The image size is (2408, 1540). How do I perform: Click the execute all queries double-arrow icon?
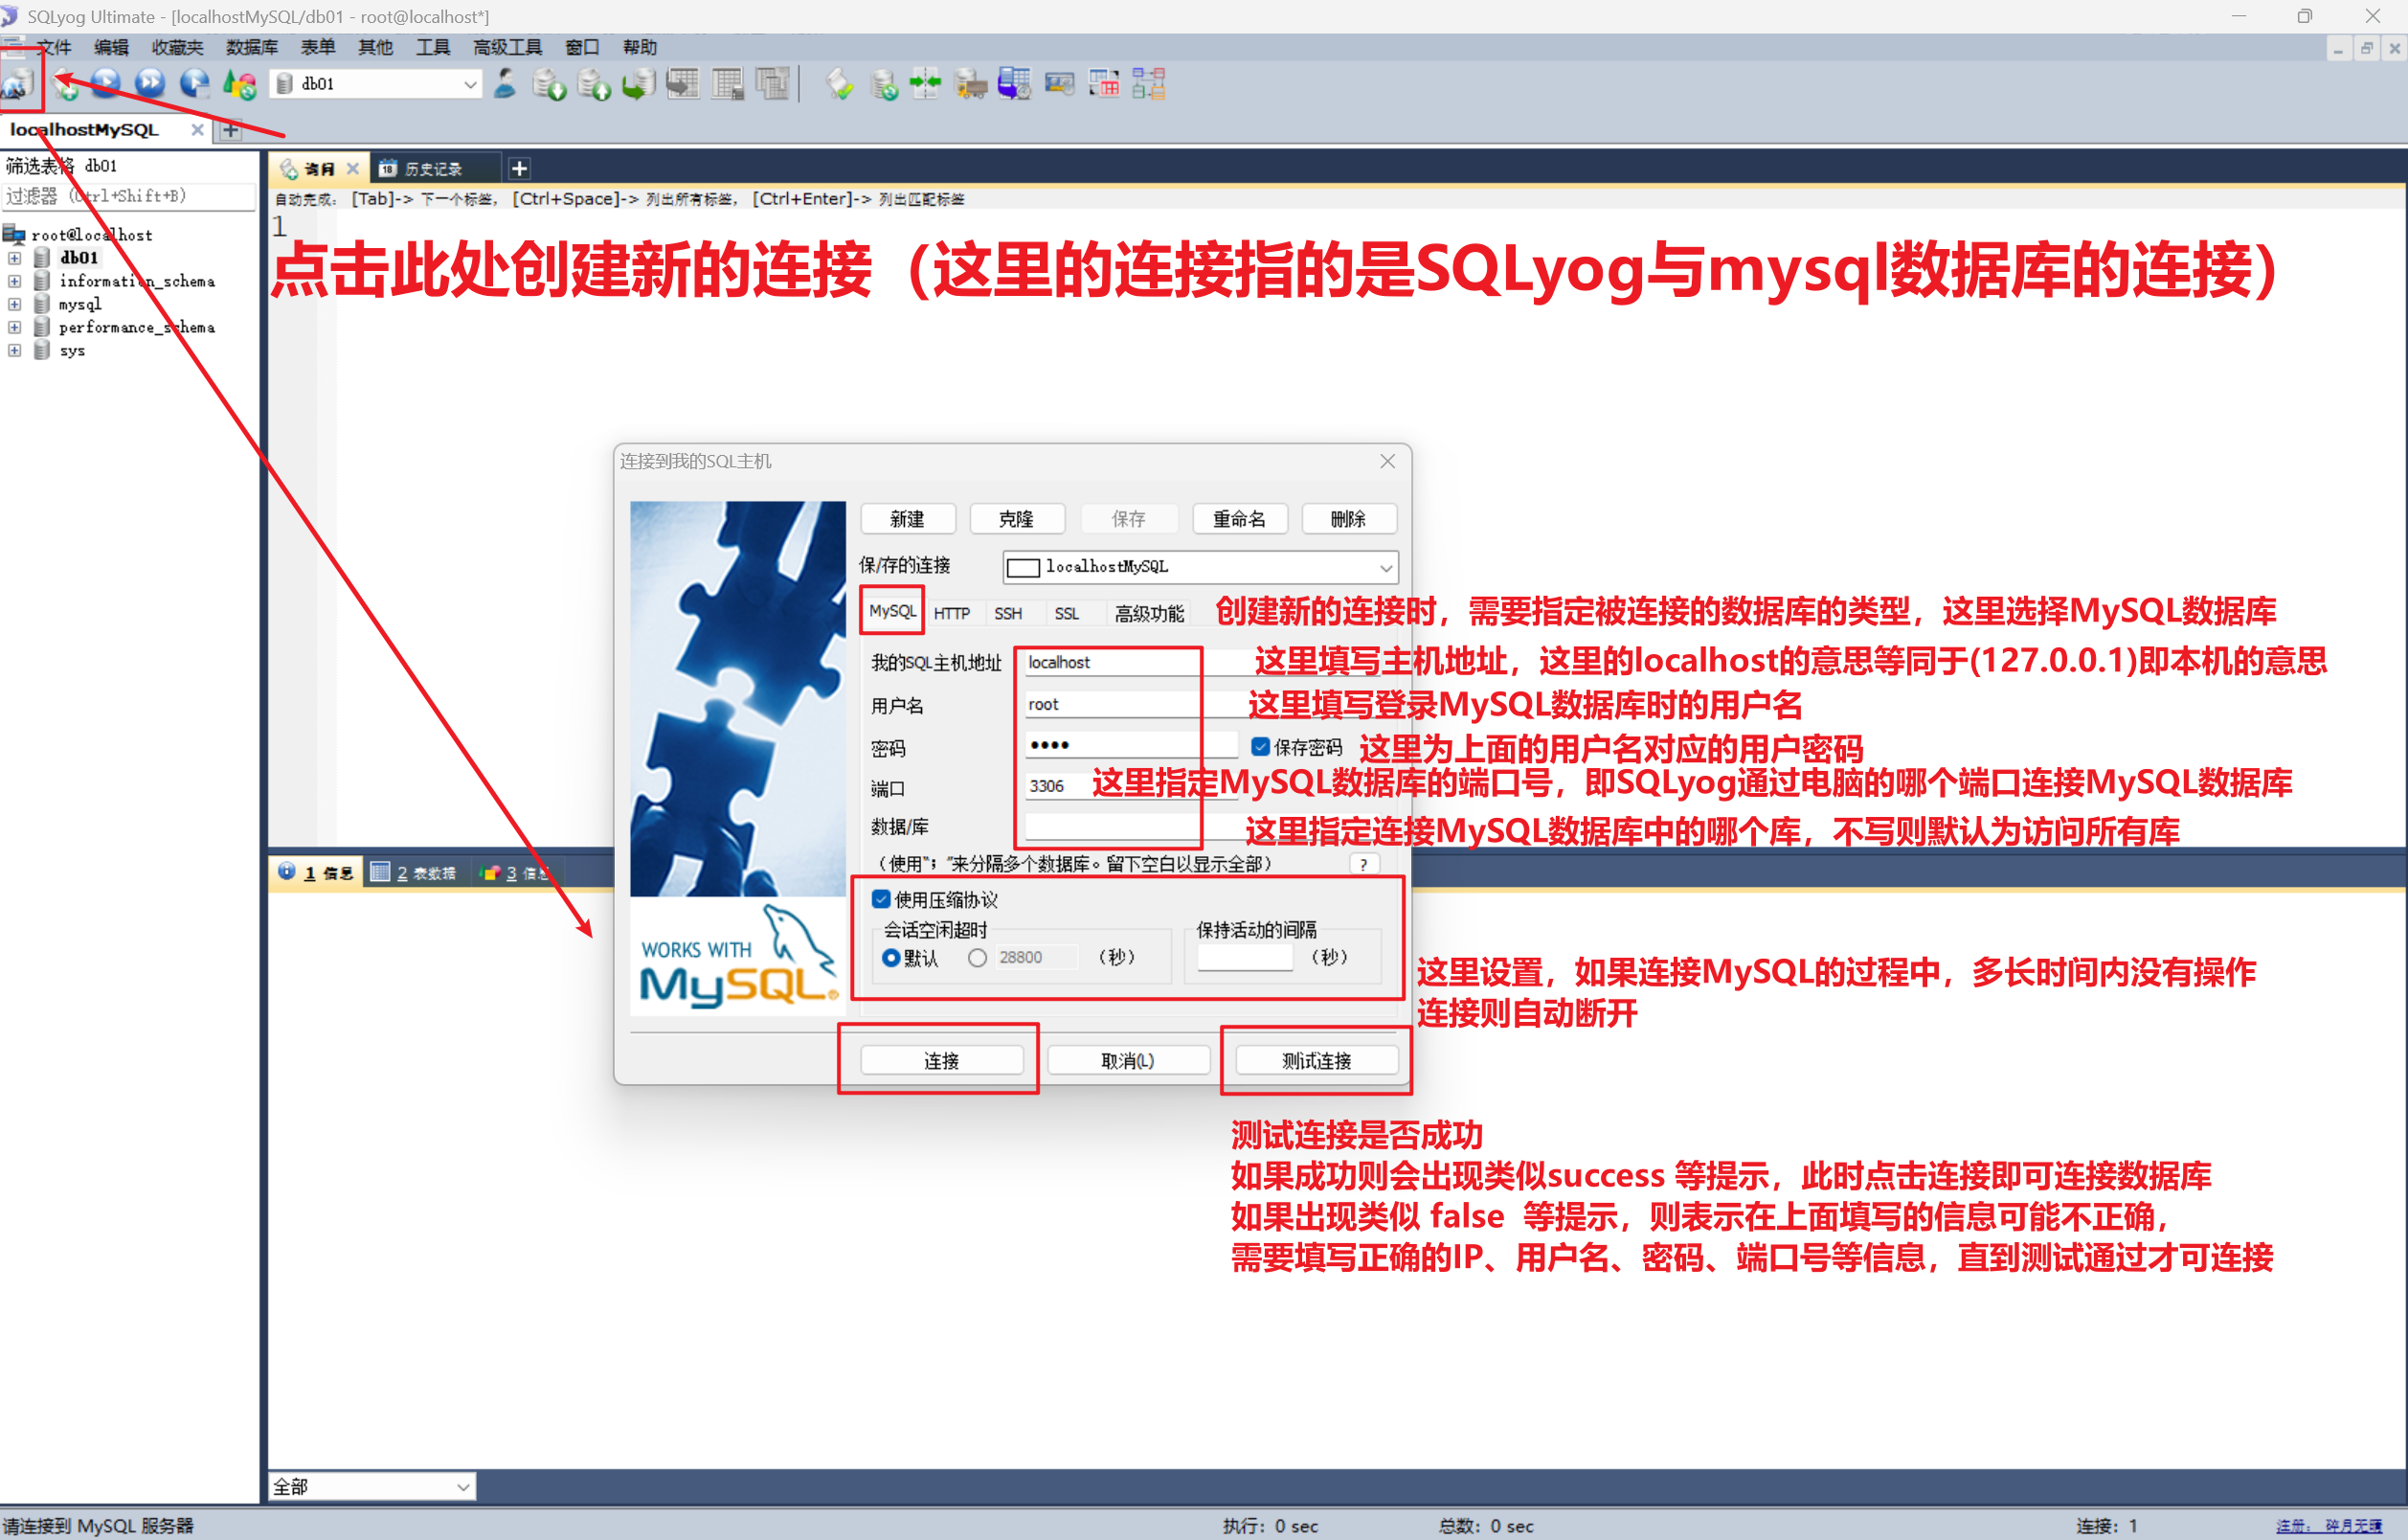(150, 84)
